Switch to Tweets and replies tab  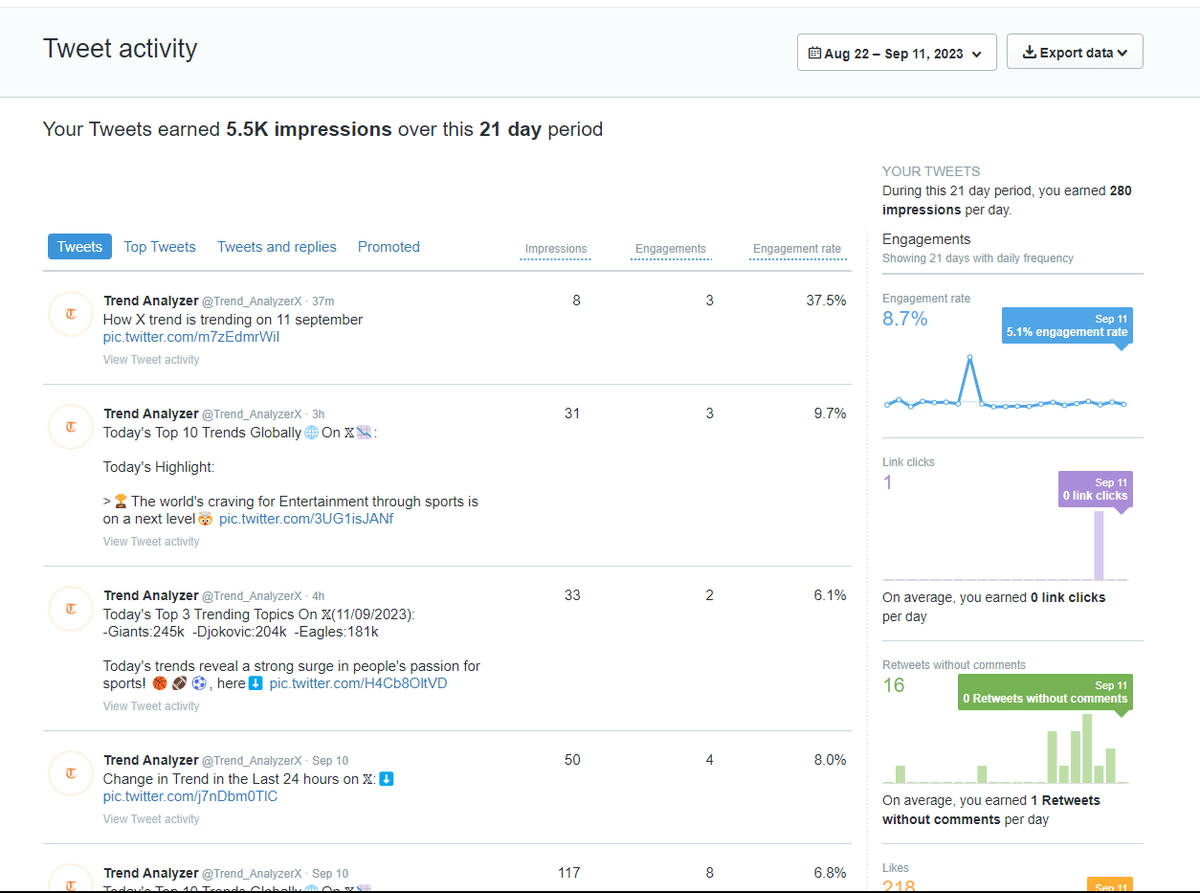[277, 247]
